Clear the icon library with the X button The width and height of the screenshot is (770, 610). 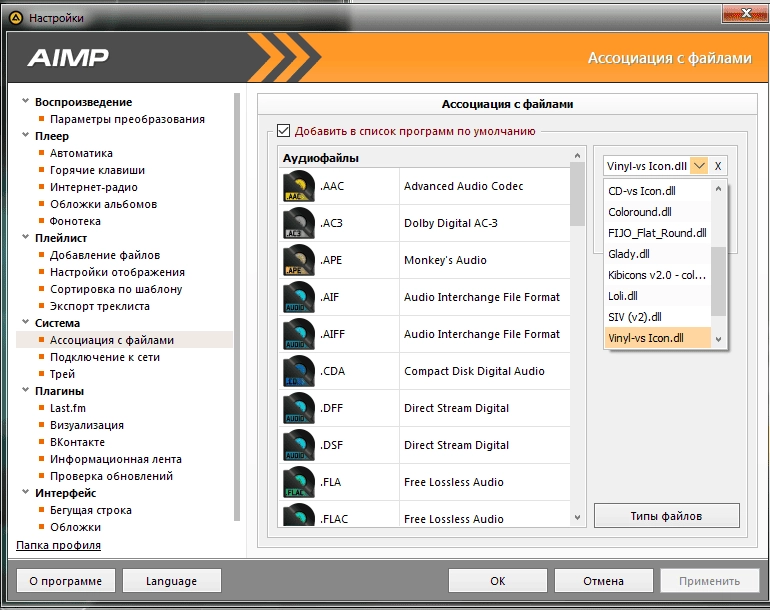pos(717,166)
